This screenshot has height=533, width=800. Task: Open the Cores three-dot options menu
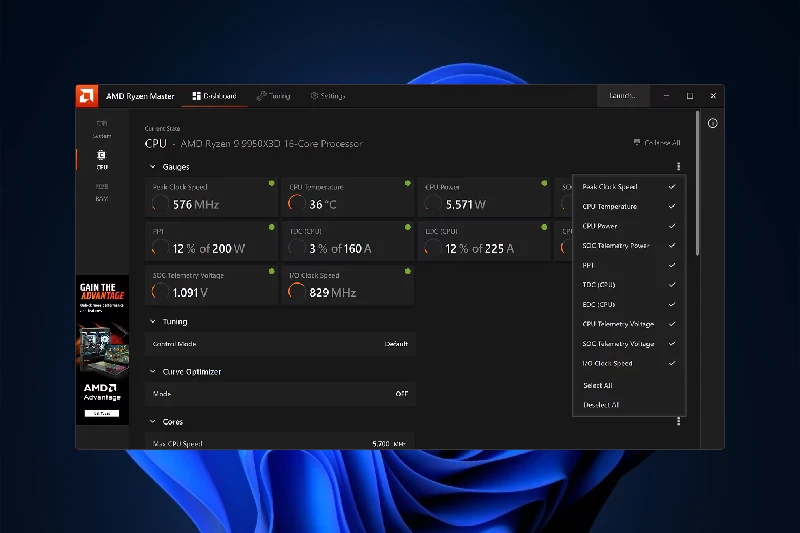coord(678,421)
